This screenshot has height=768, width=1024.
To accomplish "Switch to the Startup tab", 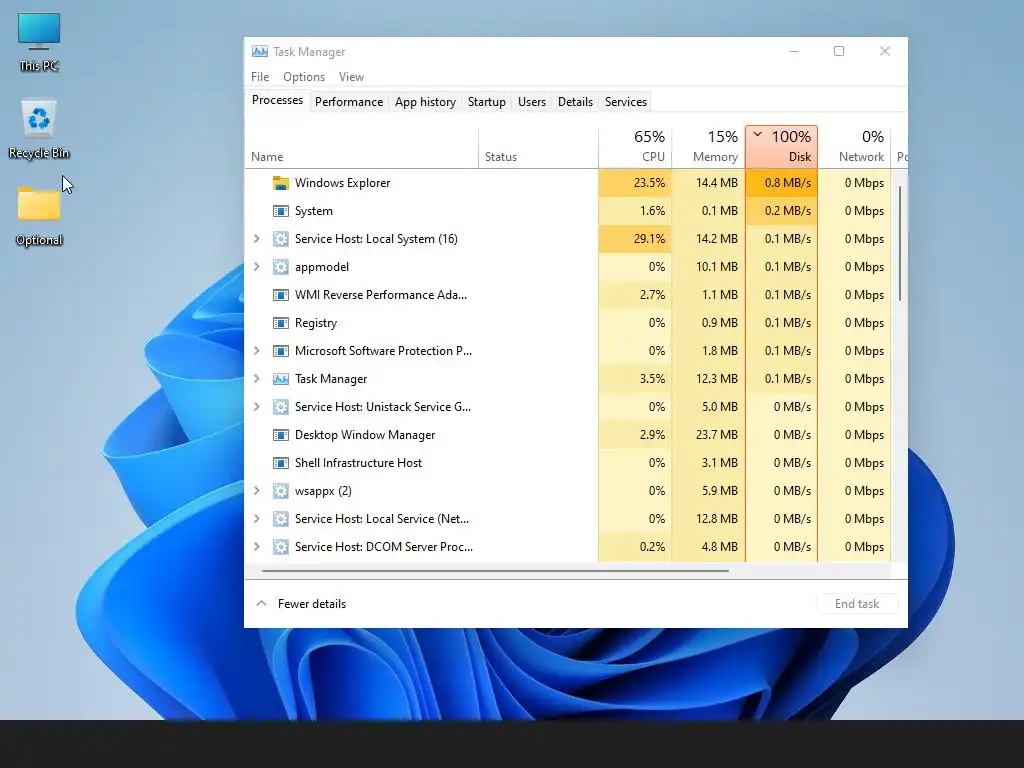I will click(x=487, y=102).
